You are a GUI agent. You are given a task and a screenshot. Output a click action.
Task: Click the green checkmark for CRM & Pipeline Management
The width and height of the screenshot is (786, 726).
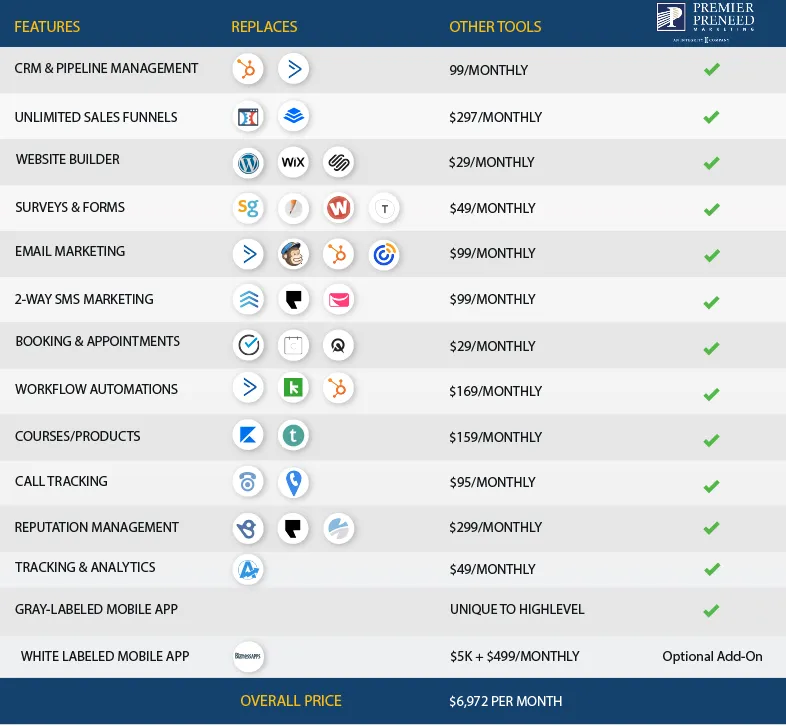(x=712, y=69)
